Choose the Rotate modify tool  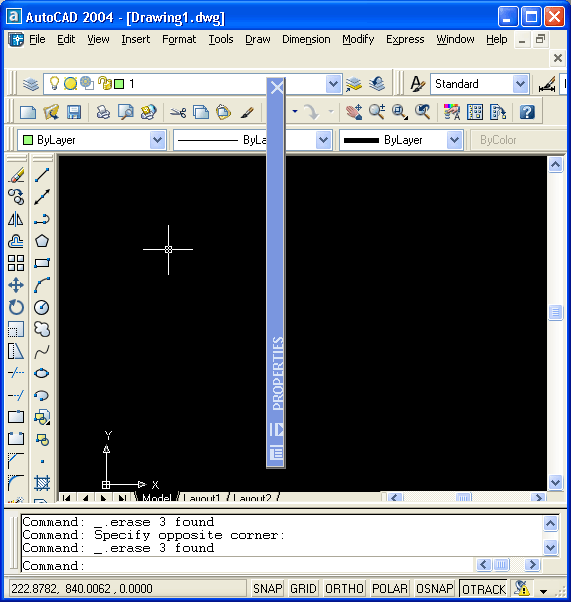tap(16, 307)
